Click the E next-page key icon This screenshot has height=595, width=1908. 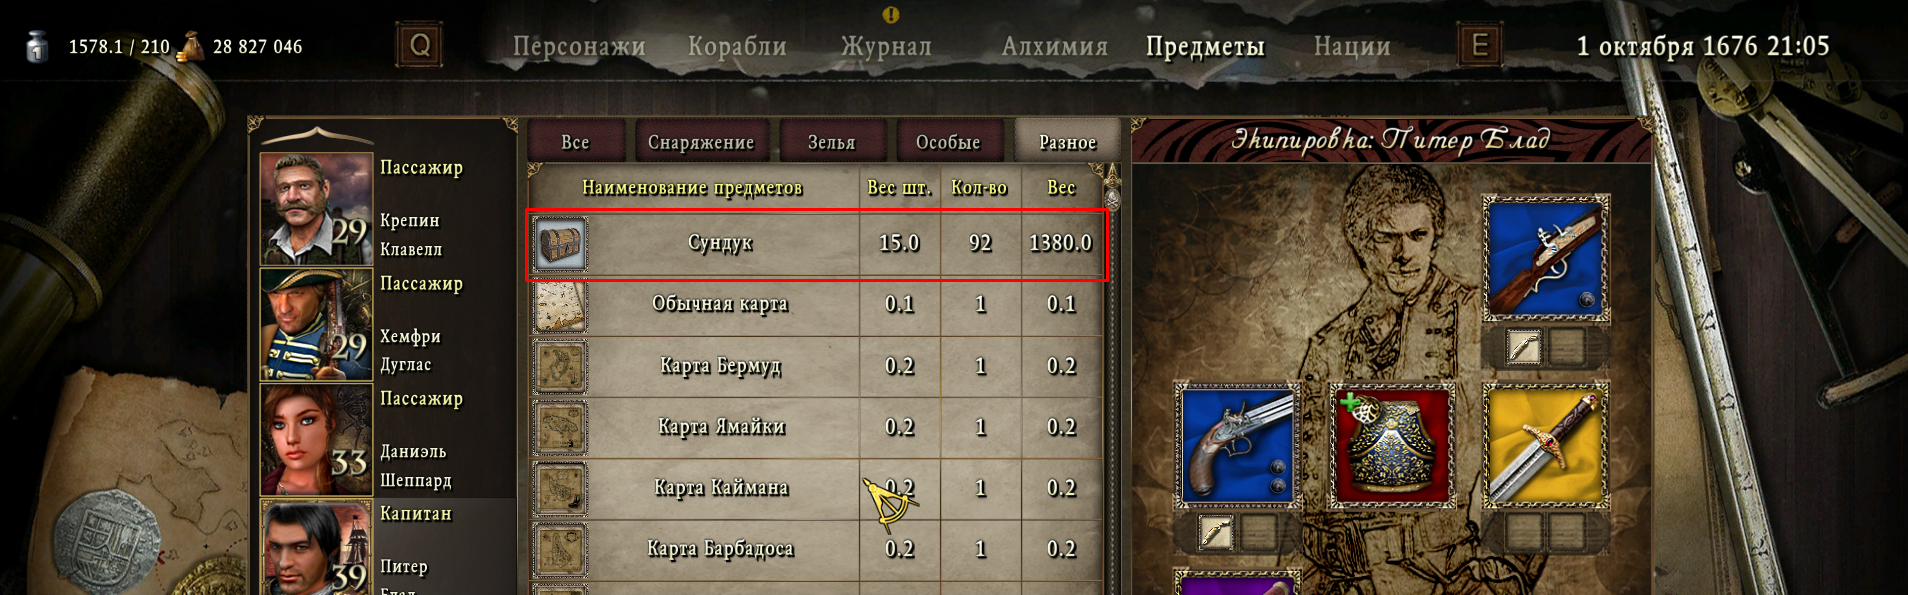click(1479, 45)
